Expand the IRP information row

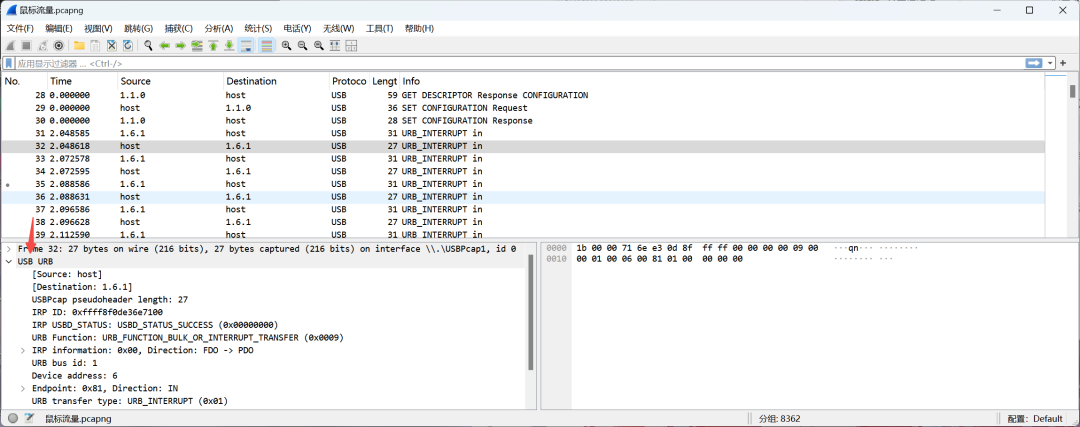coord(23,351)
